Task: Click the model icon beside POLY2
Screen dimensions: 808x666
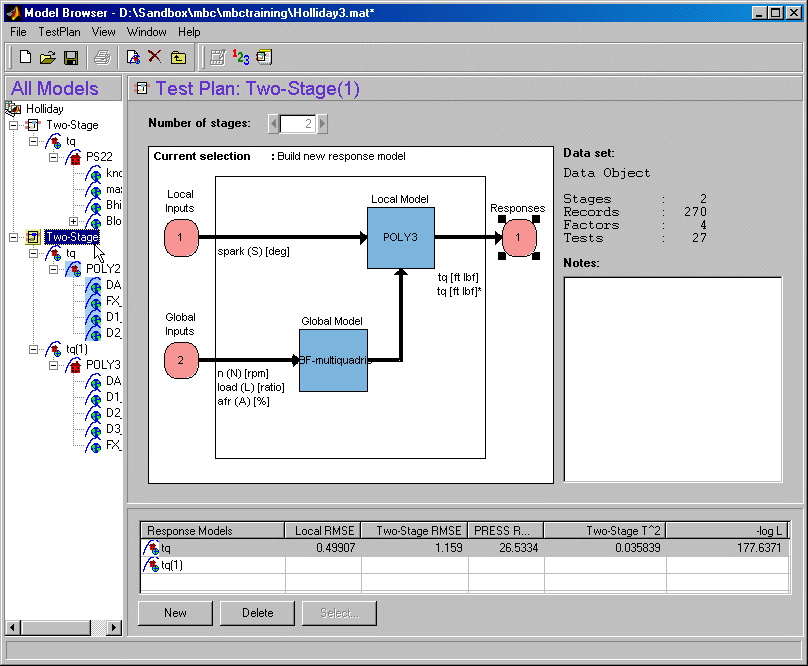Action: tap(74, 269)
